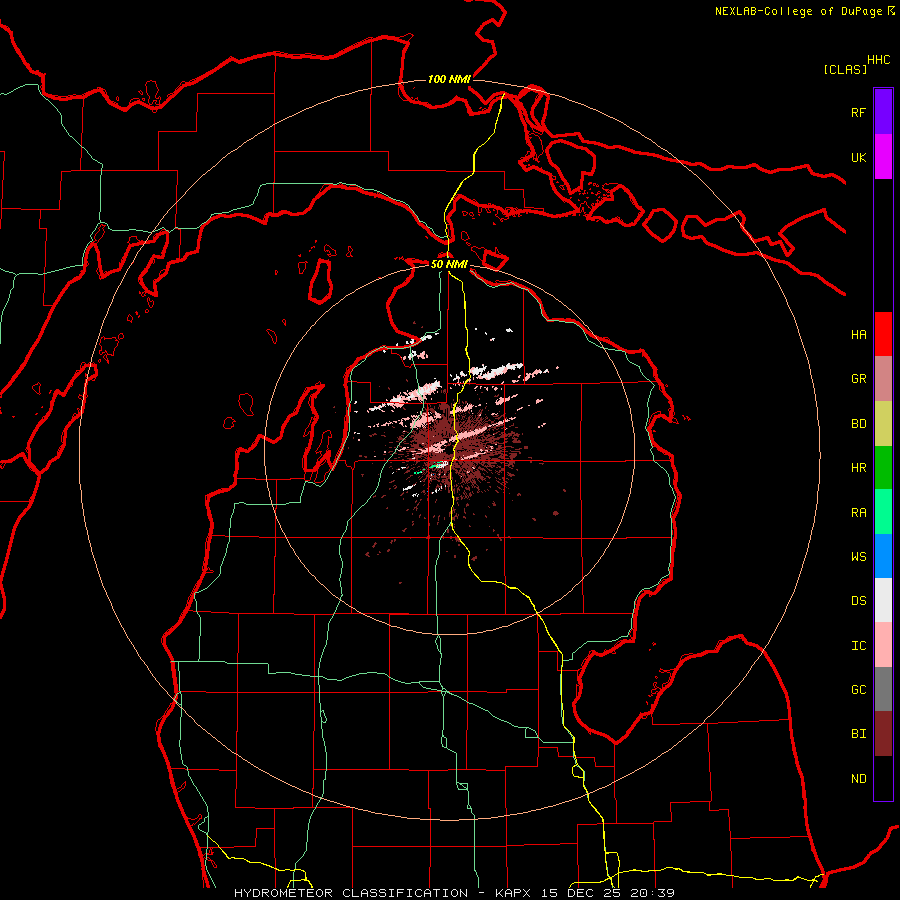Click the RF purple legend swatch

883,112
